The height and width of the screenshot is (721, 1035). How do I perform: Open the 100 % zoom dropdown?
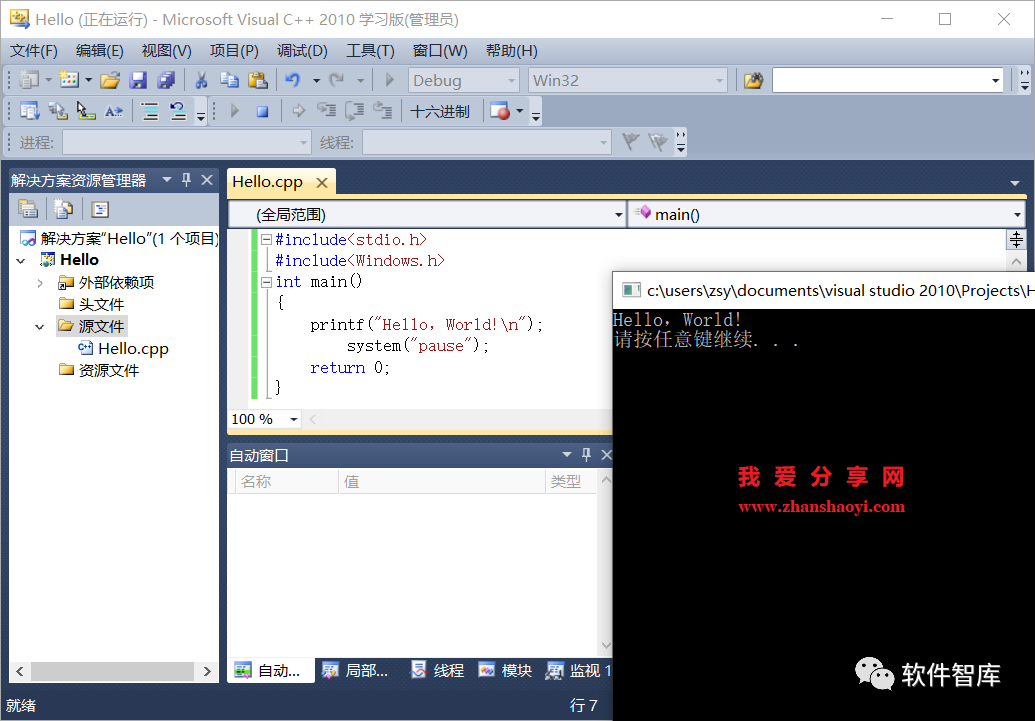point(293,419)
